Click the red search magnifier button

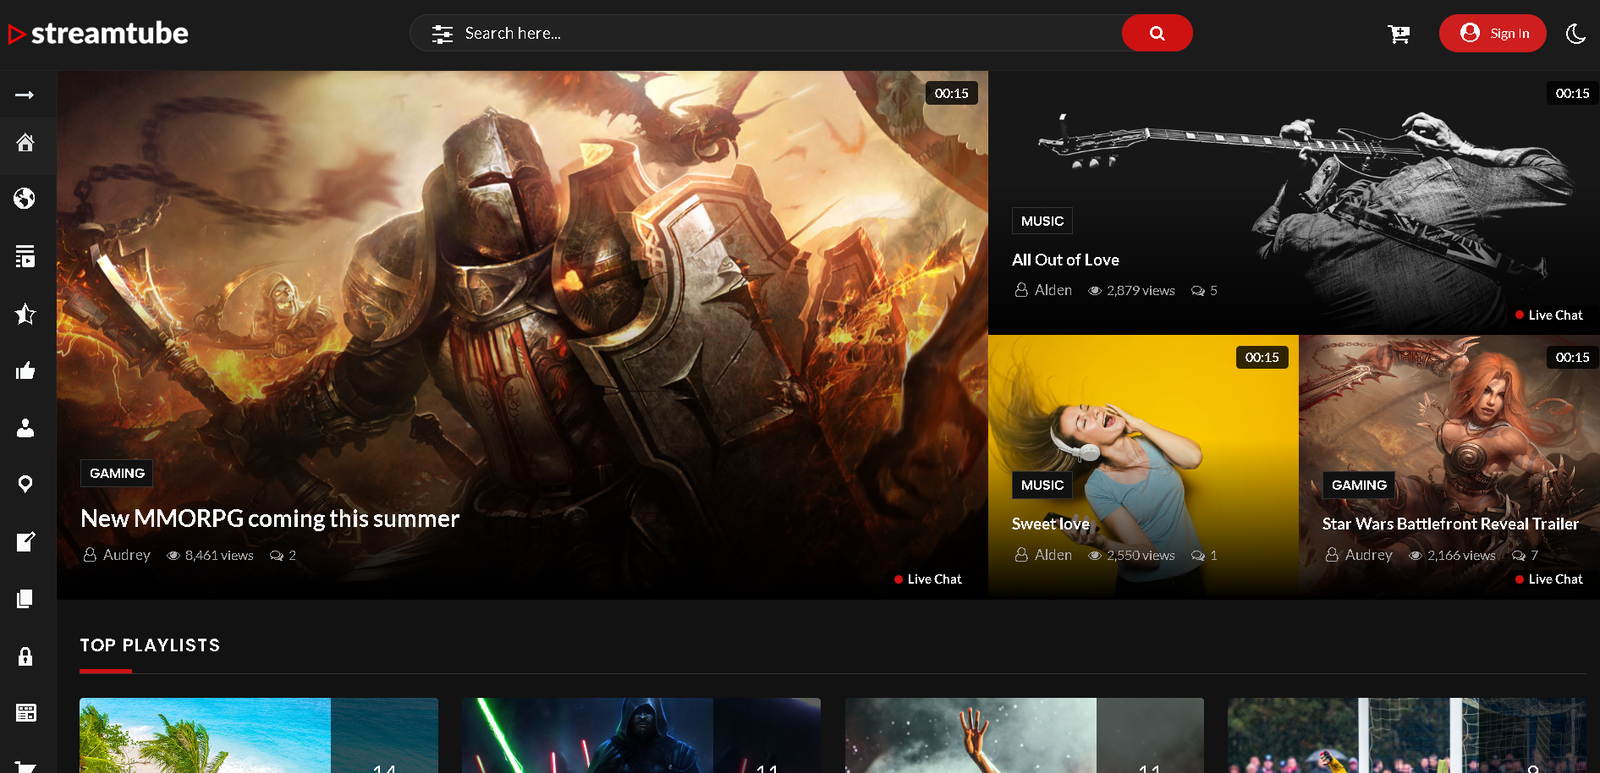[1157, 33]
